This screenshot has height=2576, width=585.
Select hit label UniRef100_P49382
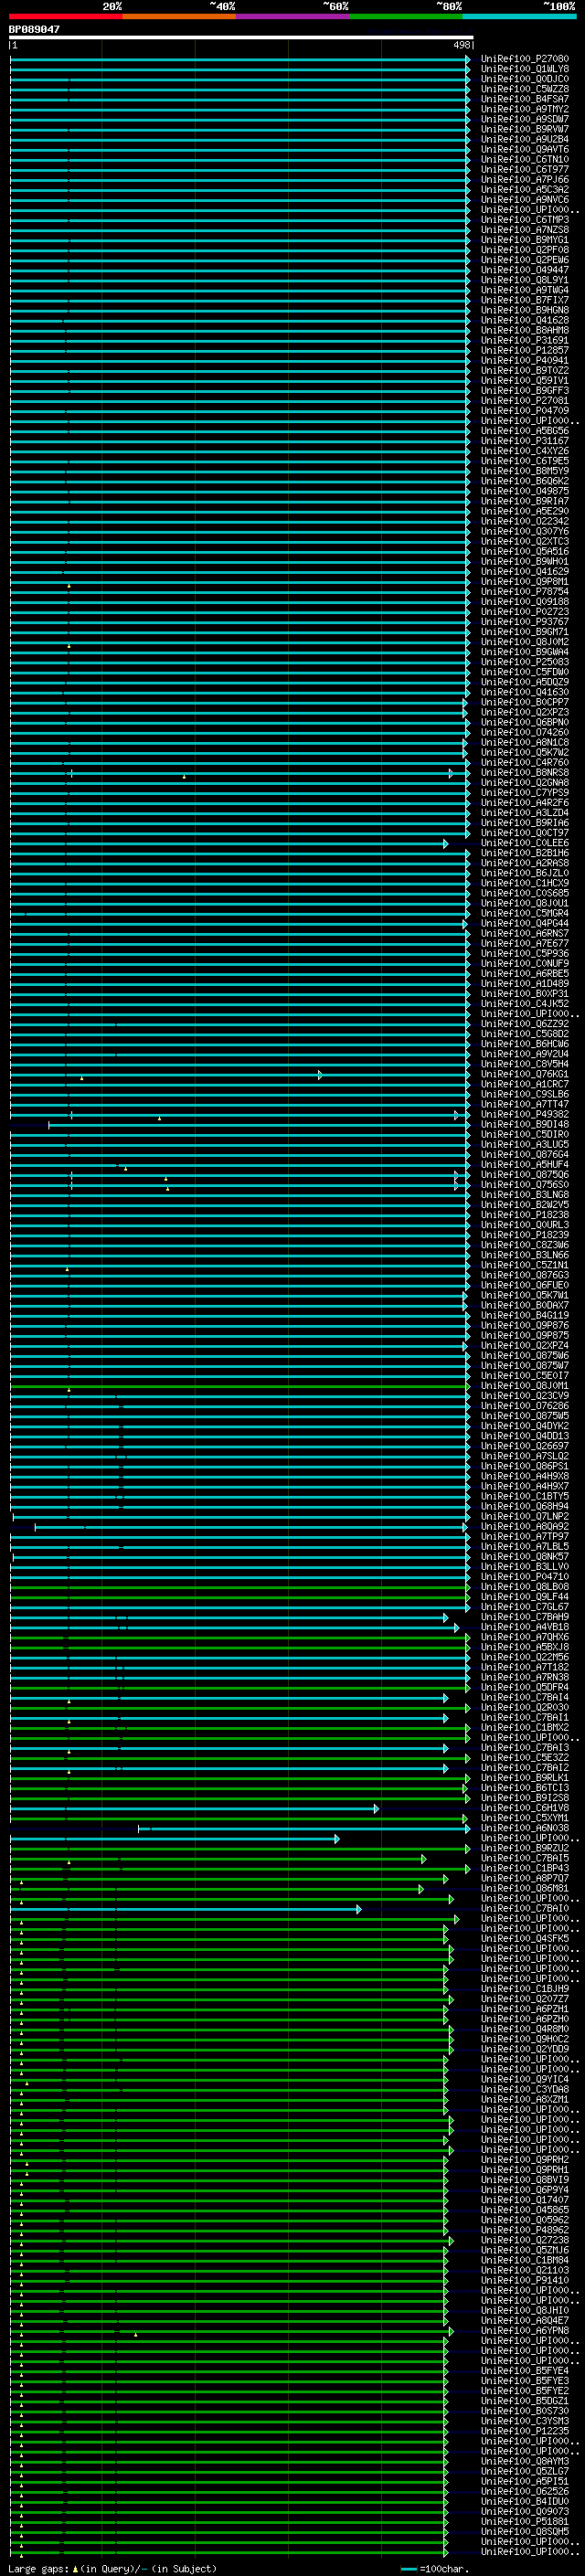pos(525,1114)
